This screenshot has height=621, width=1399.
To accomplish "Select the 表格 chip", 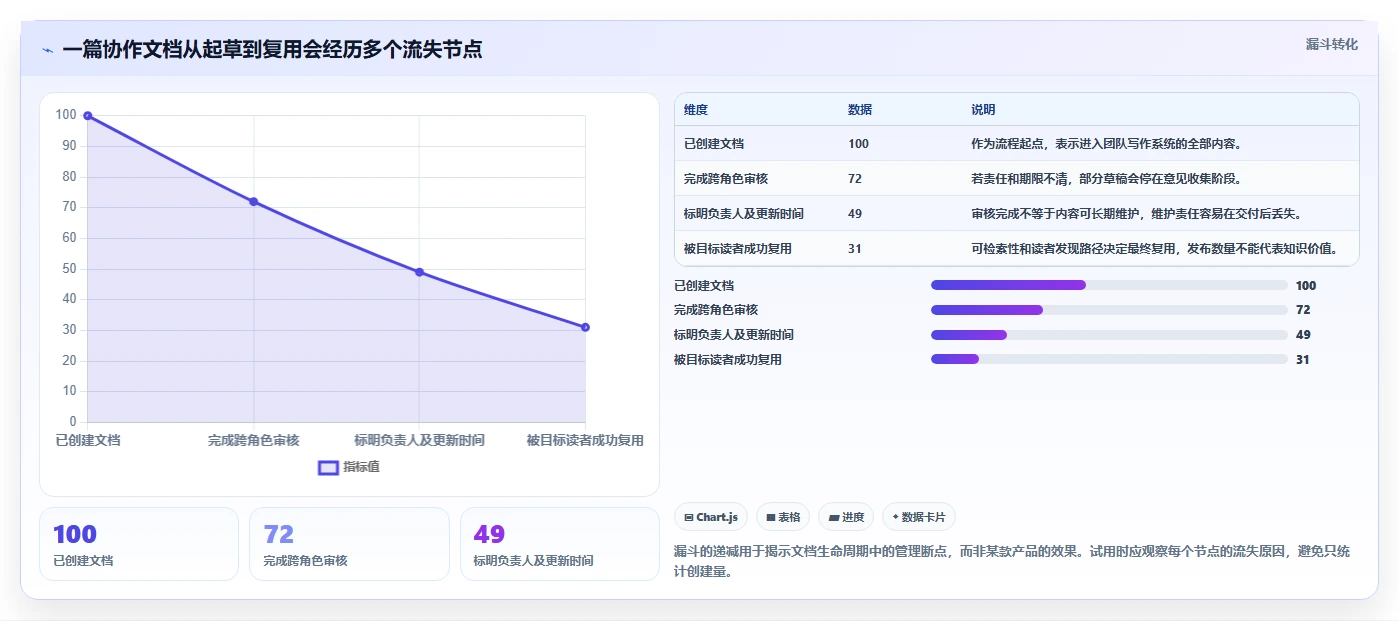I will [783, 517].
